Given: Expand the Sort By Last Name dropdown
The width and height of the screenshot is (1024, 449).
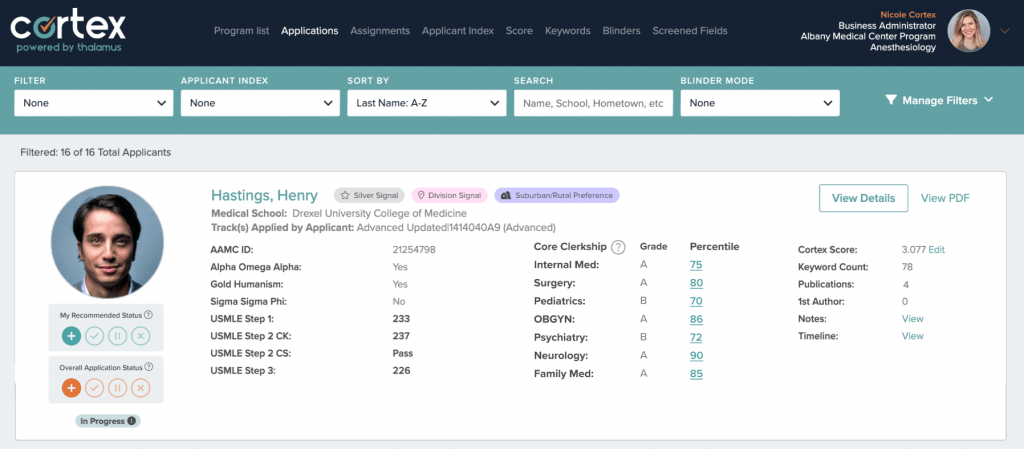Looking at the screenshot, I should pyautogui.click(x=427, y=103).
